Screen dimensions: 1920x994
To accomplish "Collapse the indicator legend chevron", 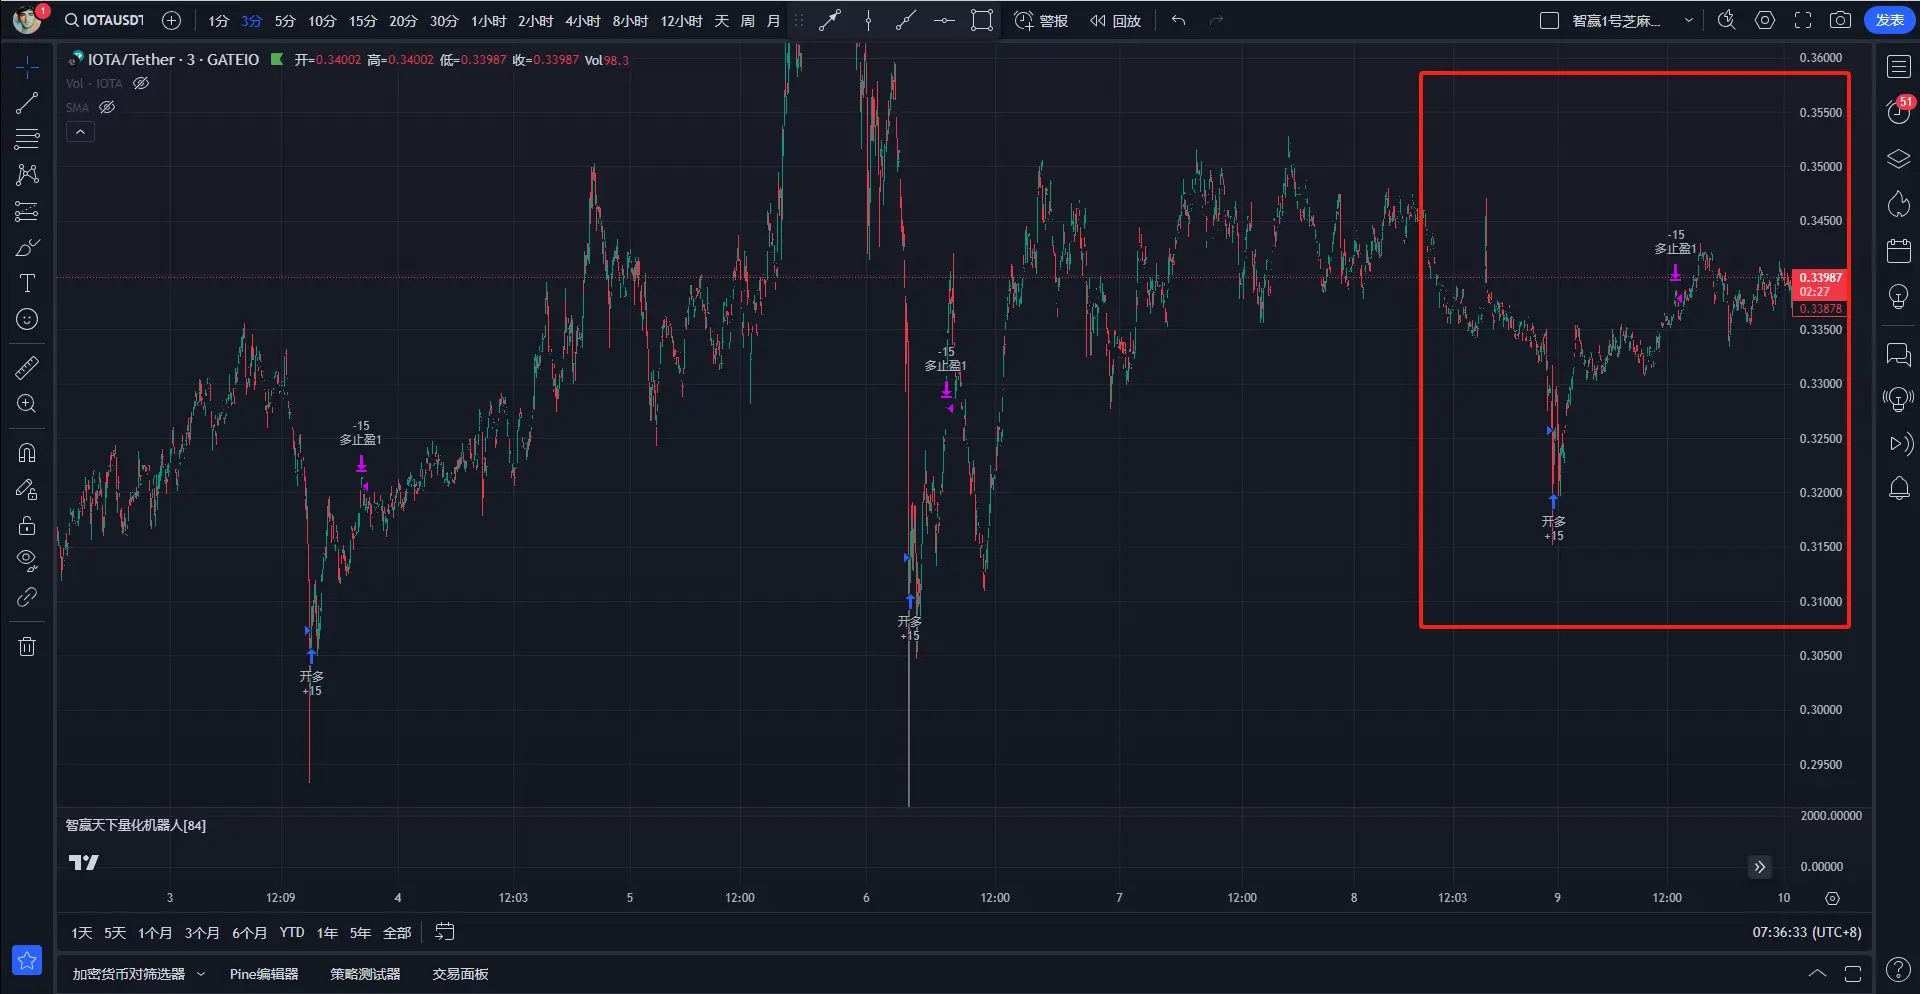I will (80, 131).
